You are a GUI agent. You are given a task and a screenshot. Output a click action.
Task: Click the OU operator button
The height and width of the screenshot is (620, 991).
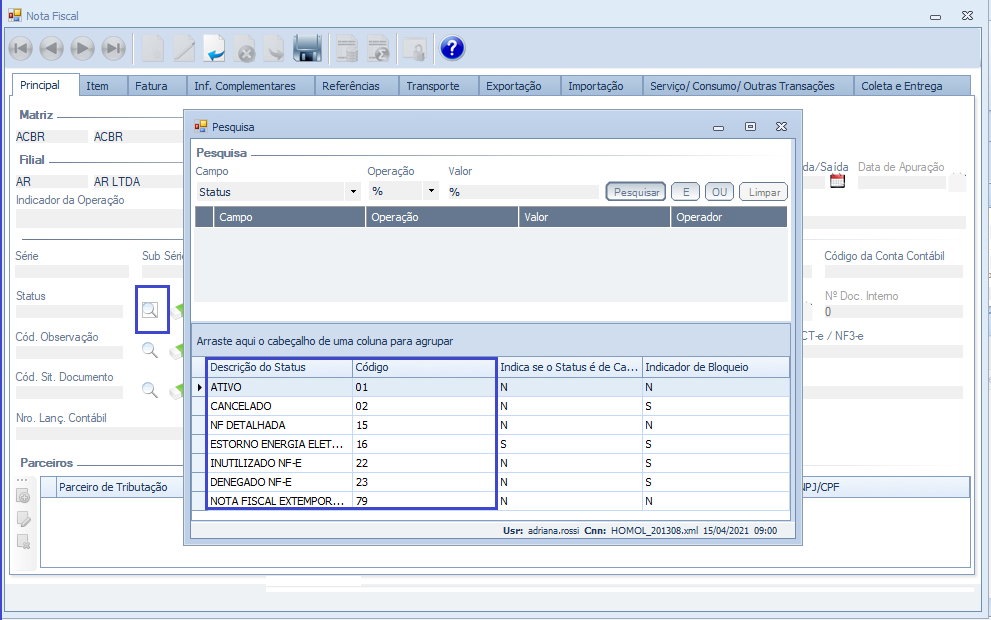[719, 191]
